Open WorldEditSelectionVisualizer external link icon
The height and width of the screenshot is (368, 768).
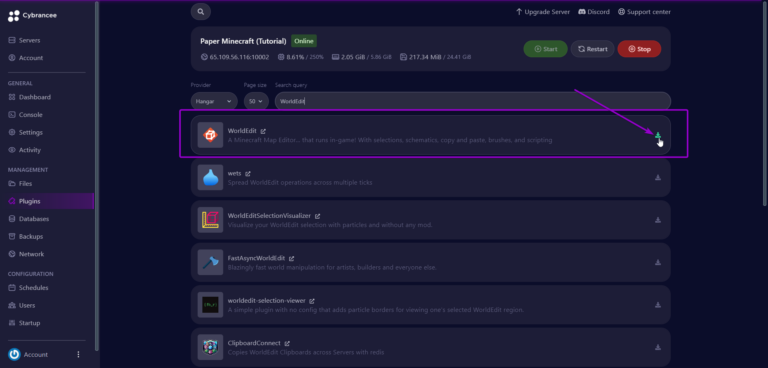point(317,216)
